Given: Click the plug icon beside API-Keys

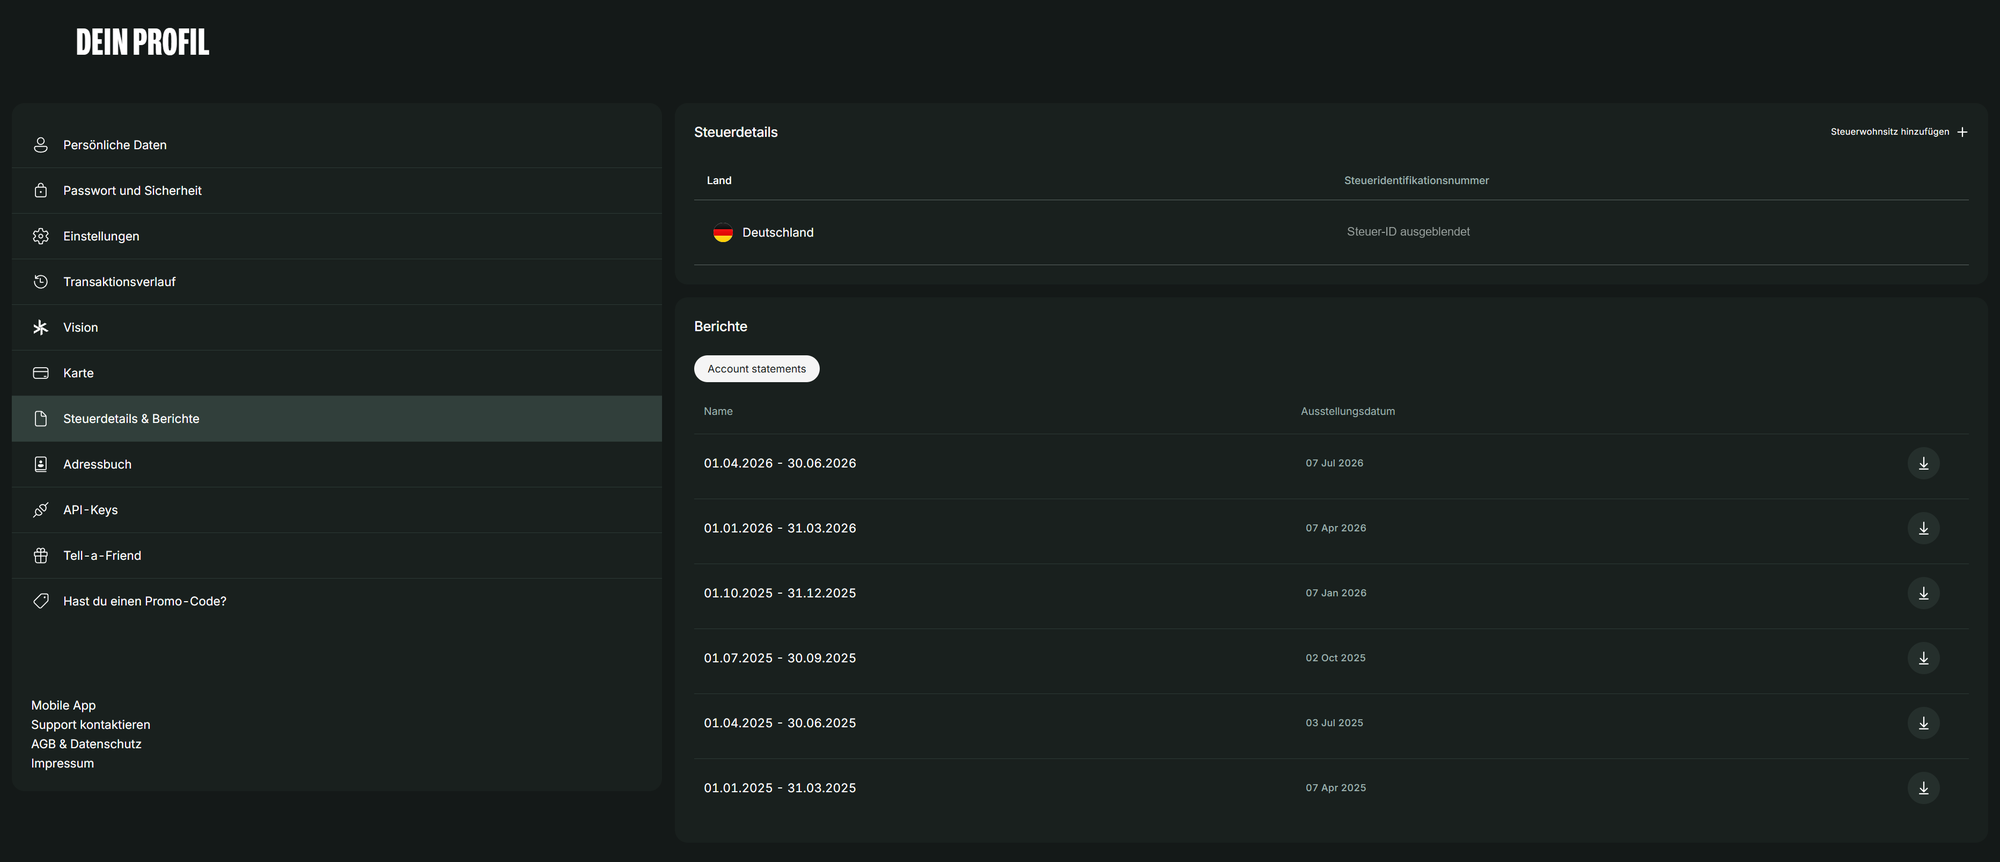Looking at the screenshot, I should [x=41, y=510].
